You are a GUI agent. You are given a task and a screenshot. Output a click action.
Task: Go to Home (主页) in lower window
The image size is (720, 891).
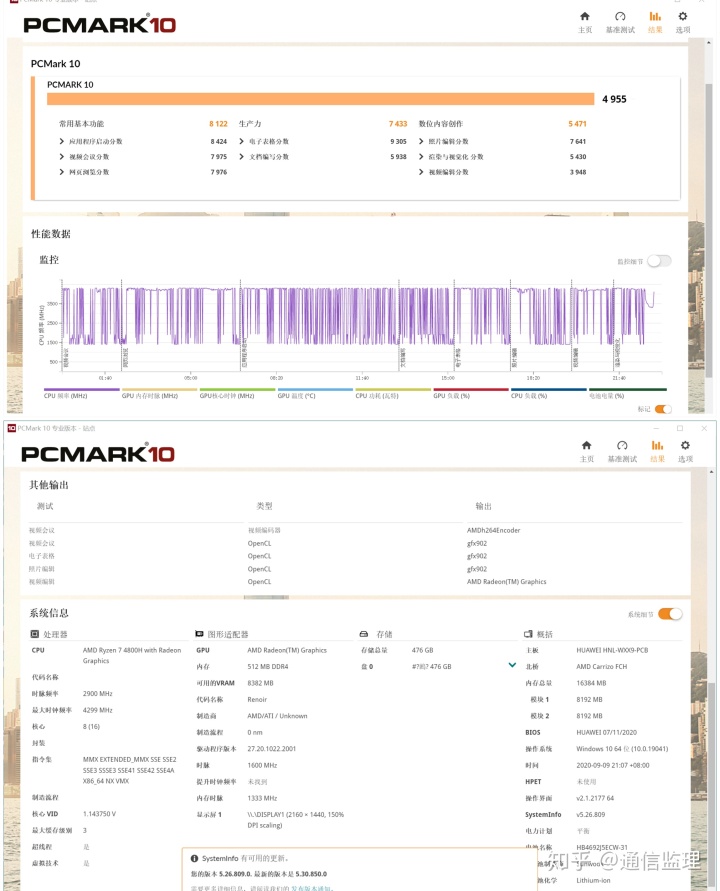(586, 451)
